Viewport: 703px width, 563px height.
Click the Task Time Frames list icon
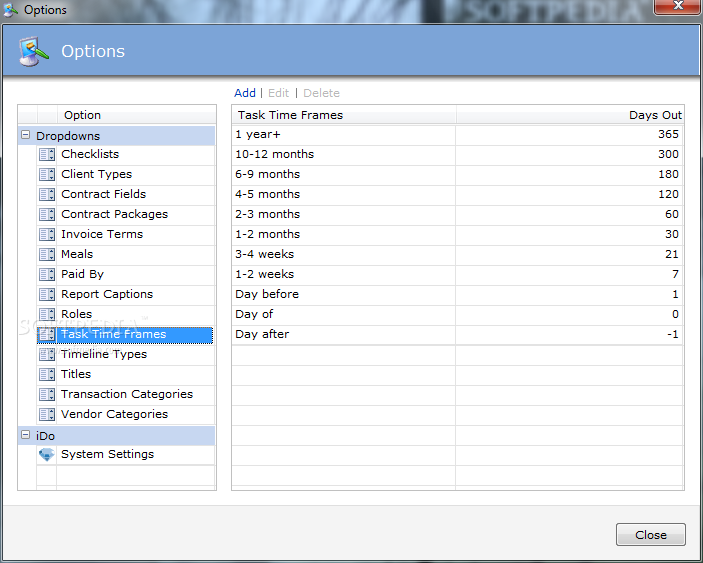pyautogui.click(x=47, y=334)
